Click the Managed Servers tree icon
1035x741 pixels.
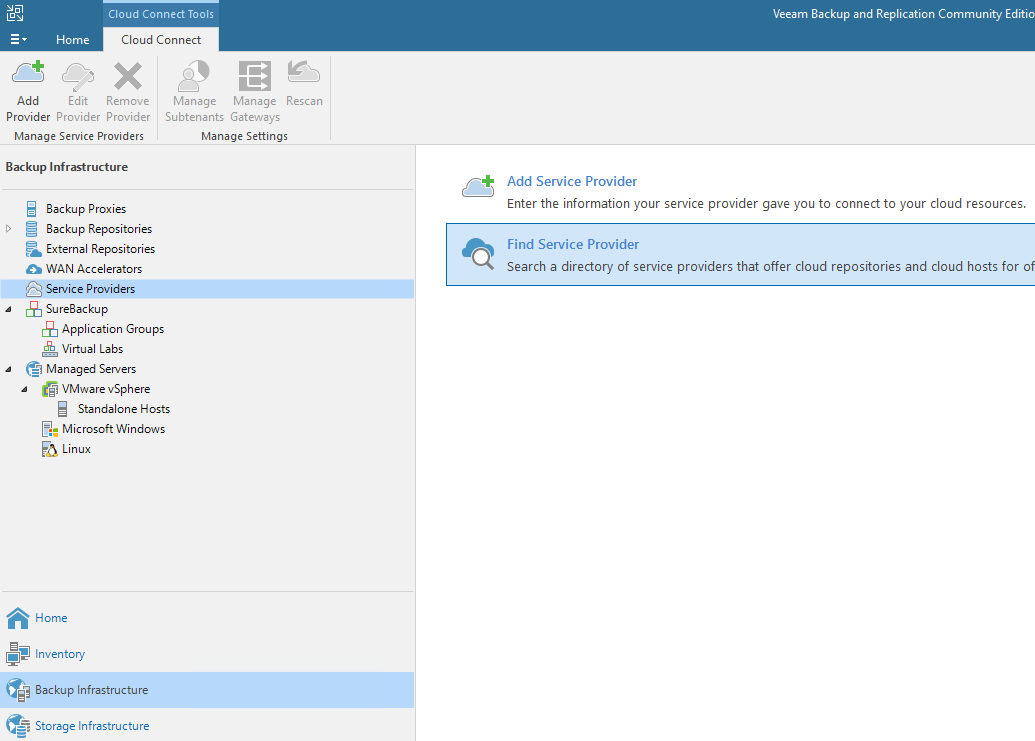(x=33, y=369)
